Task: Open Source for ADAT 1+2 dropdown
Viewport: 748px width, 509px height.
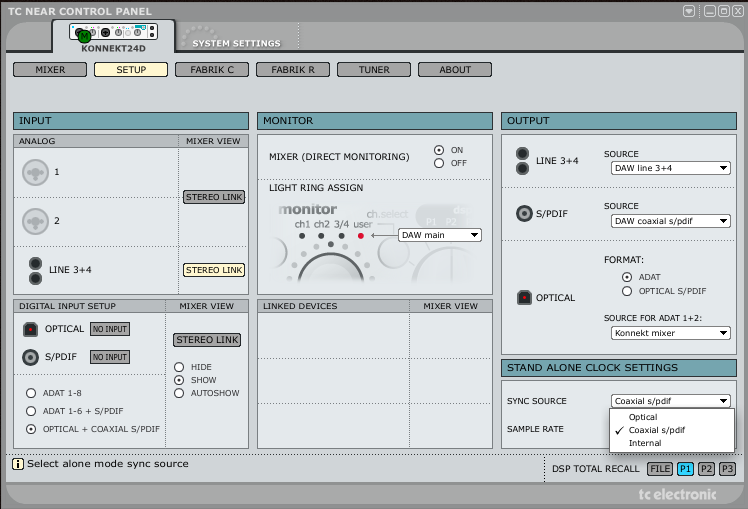Action: [671, 333]
